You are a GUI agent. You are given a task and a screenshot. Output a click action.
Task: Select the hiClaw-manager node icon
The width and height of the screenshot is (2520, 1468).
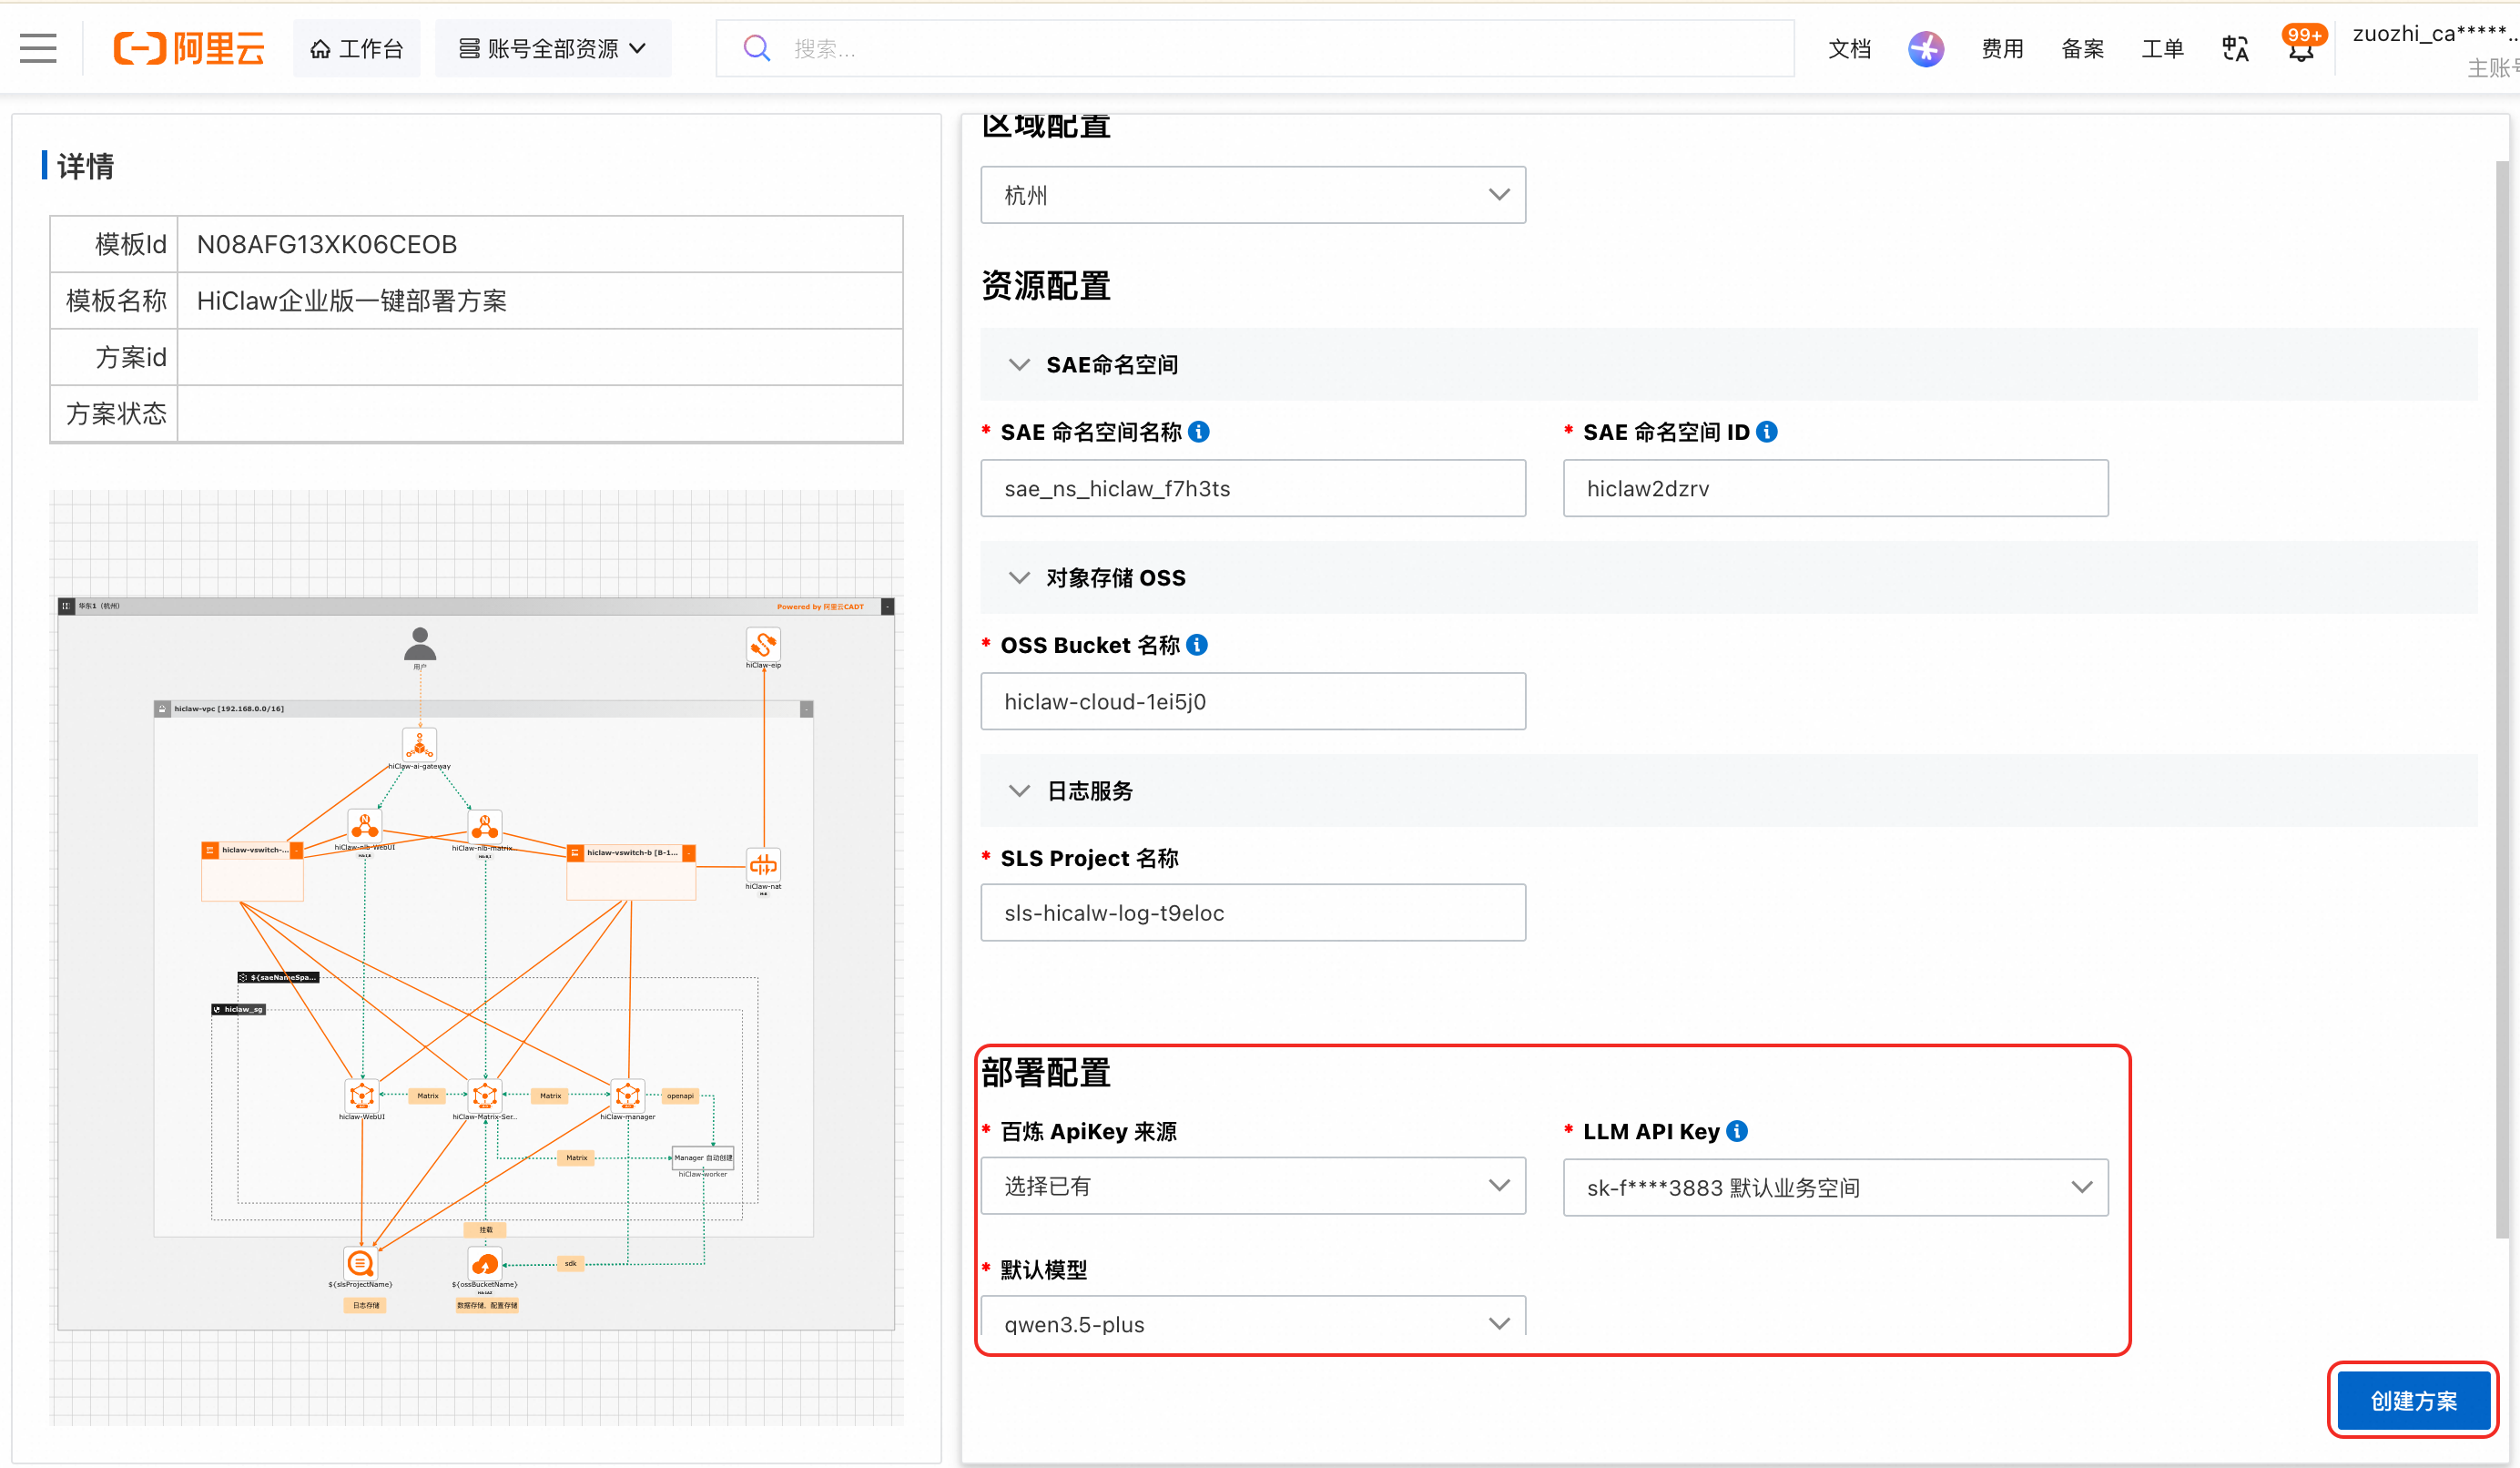tap(628, 1096)
